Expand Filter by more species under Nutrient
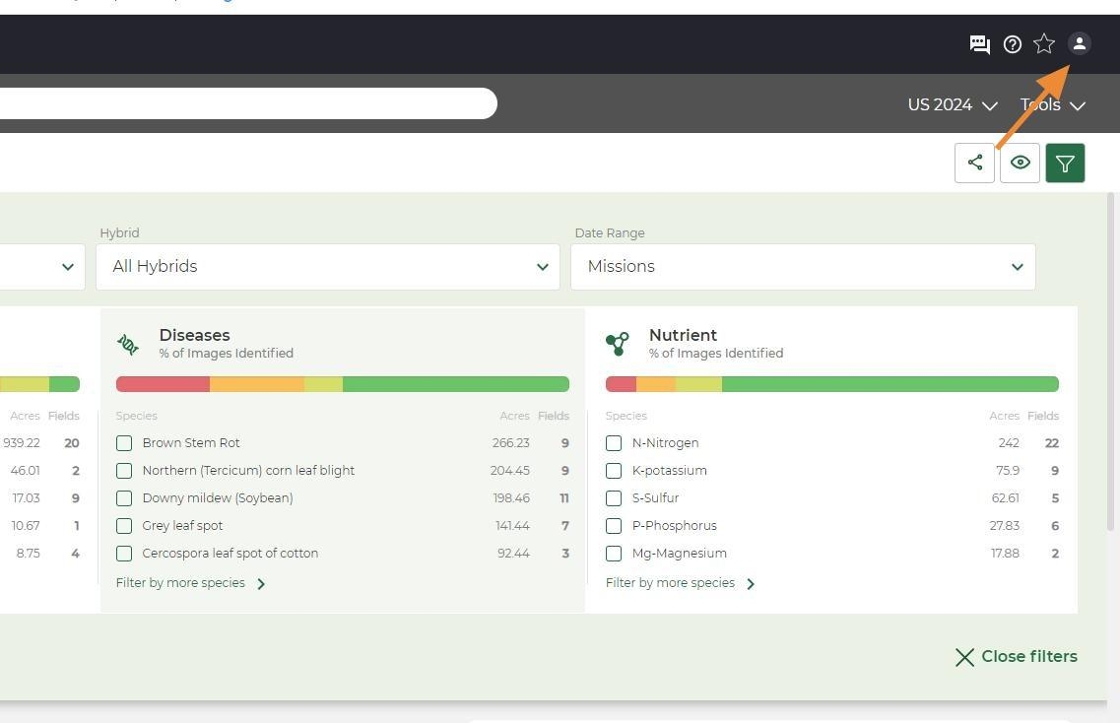Viewport: 1120px width, 723px height. pyautogui.click(x=681, y=583)
